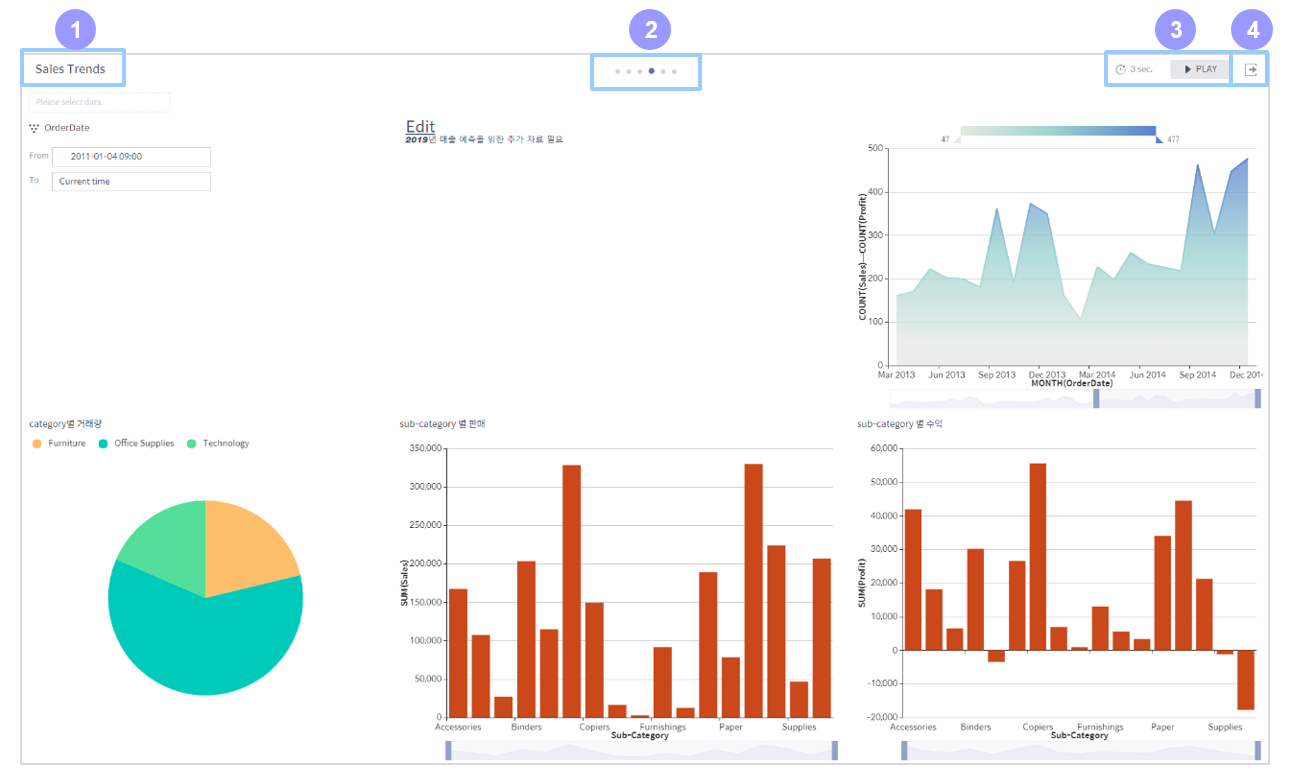This screenshot has width=1299, height=784.
Task: Click area chart zoom slider right handle
Action: (1258, 398)
